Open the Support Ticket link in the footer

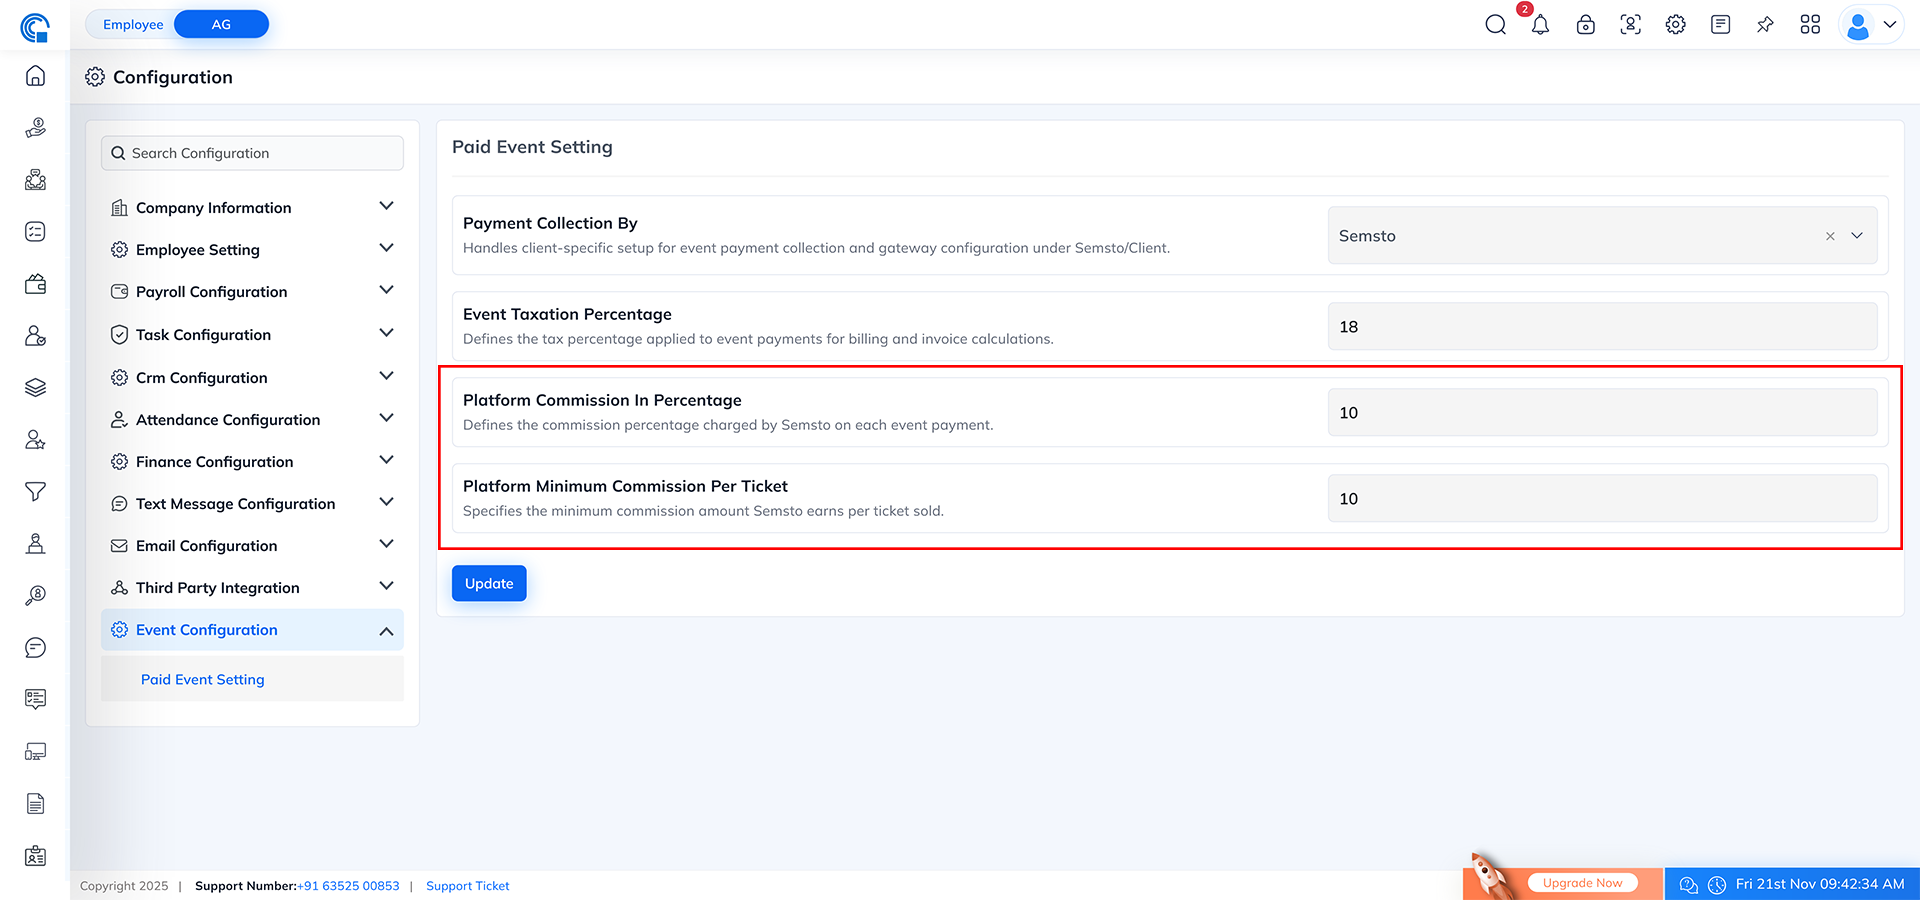467,885
